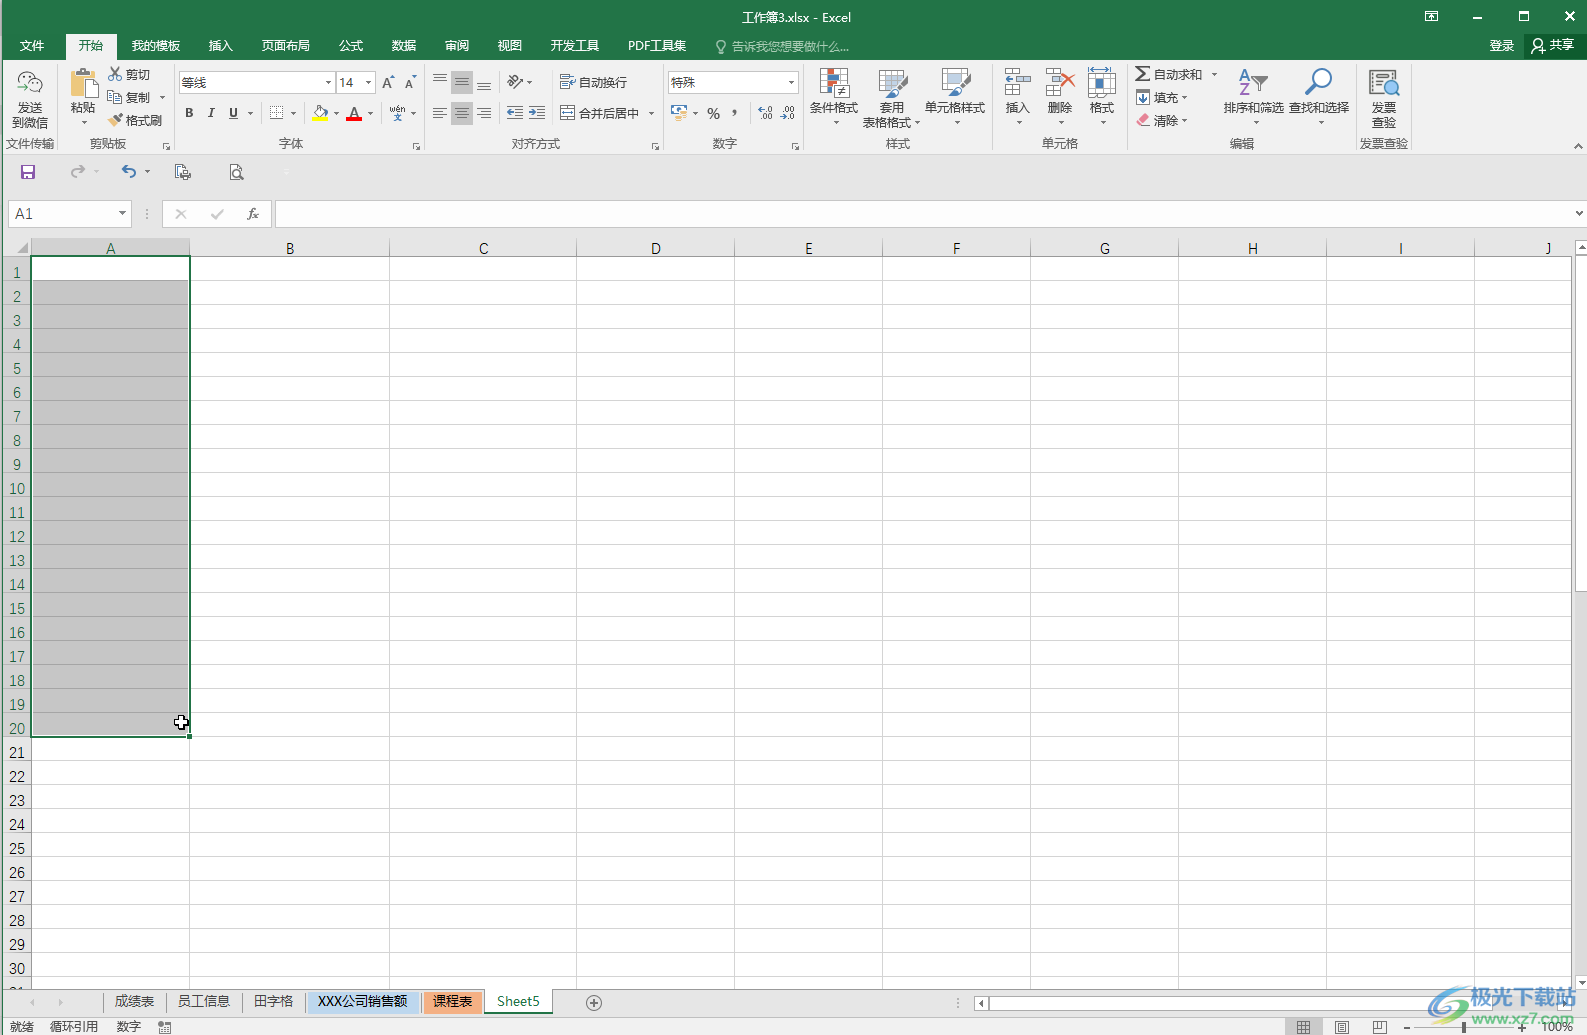Click the Tell Me search box
The image size is (1587, 1035).
(x=782, y=46)
